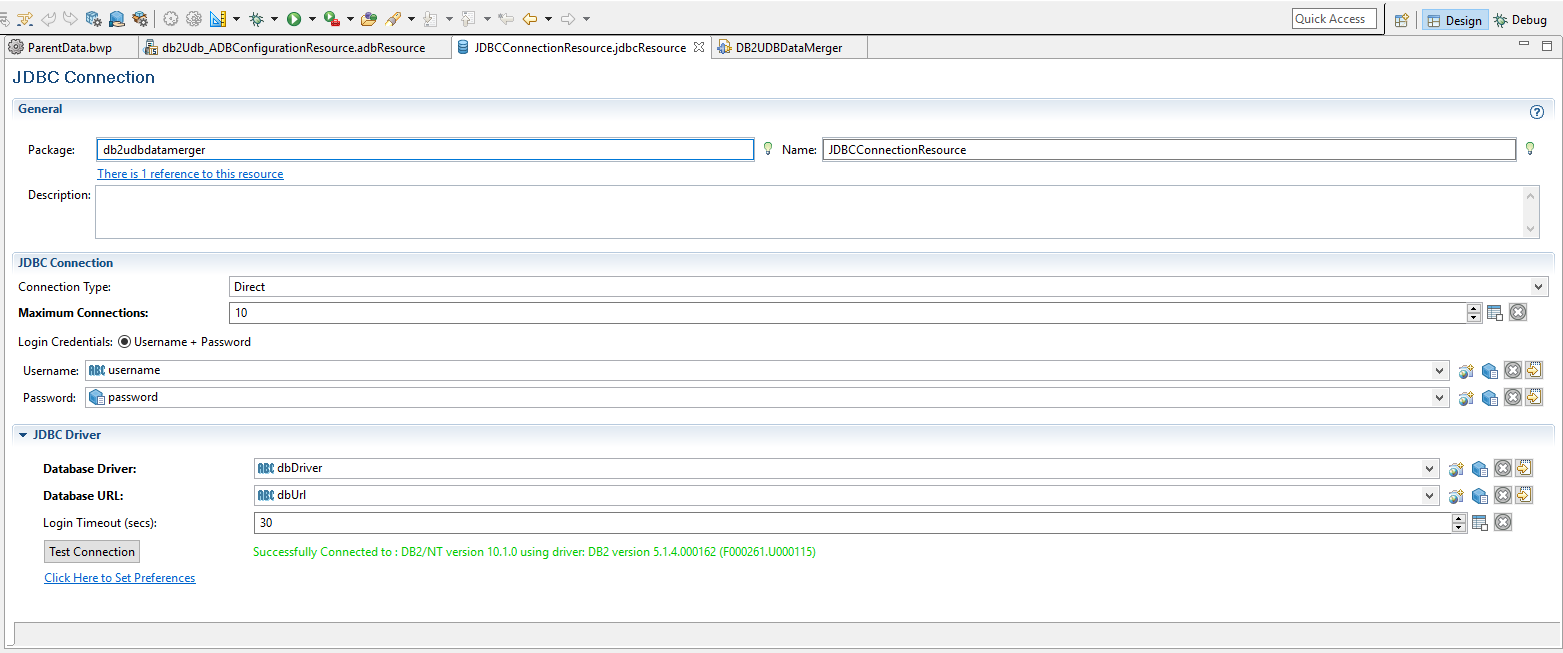Viewport: 1563px width, 653px height.
Task: Collapse the JDBC Driver section
Action: 23,435
